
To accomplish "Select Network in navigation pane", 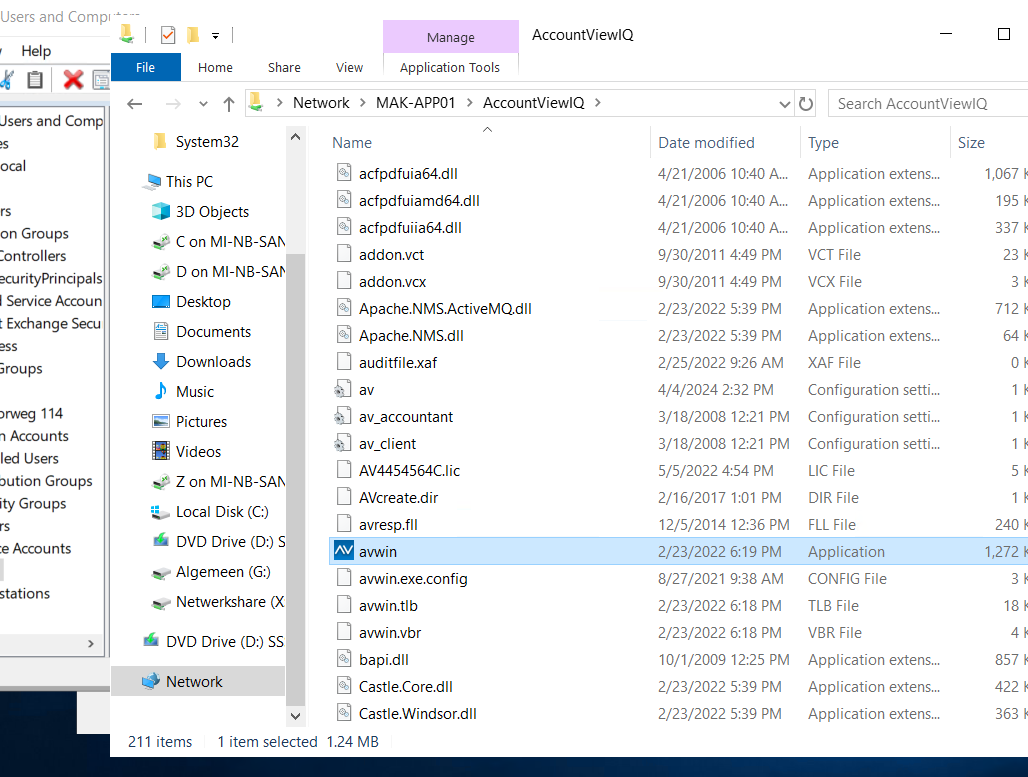I will click(x=198, y=681).
